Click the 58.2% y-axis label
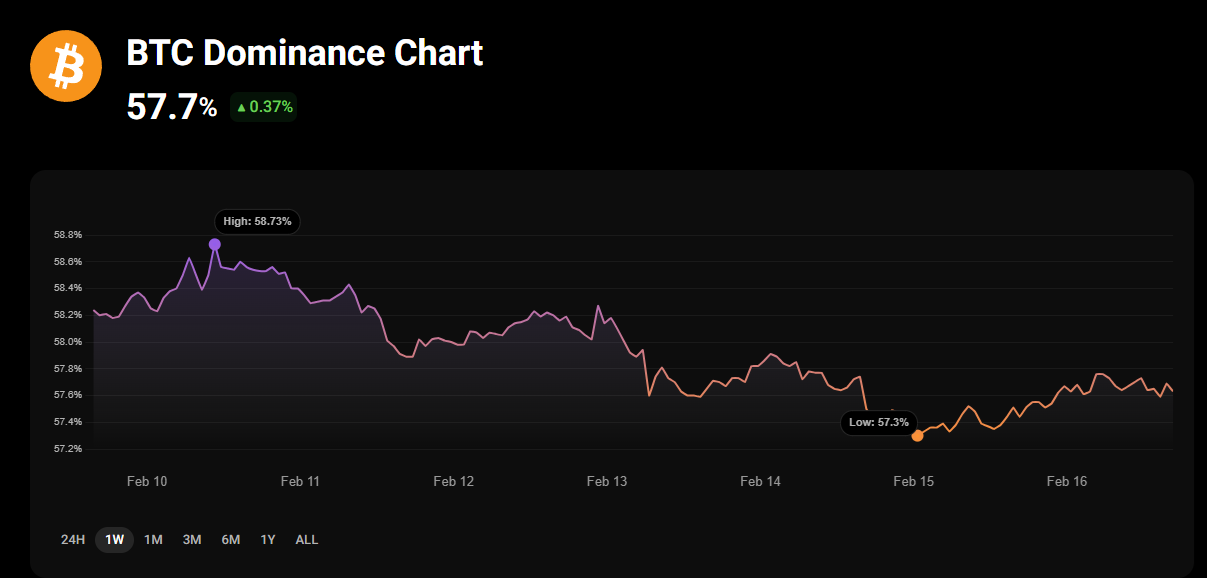This screenshot has width=1207, height=578. (x=68, y=315)
